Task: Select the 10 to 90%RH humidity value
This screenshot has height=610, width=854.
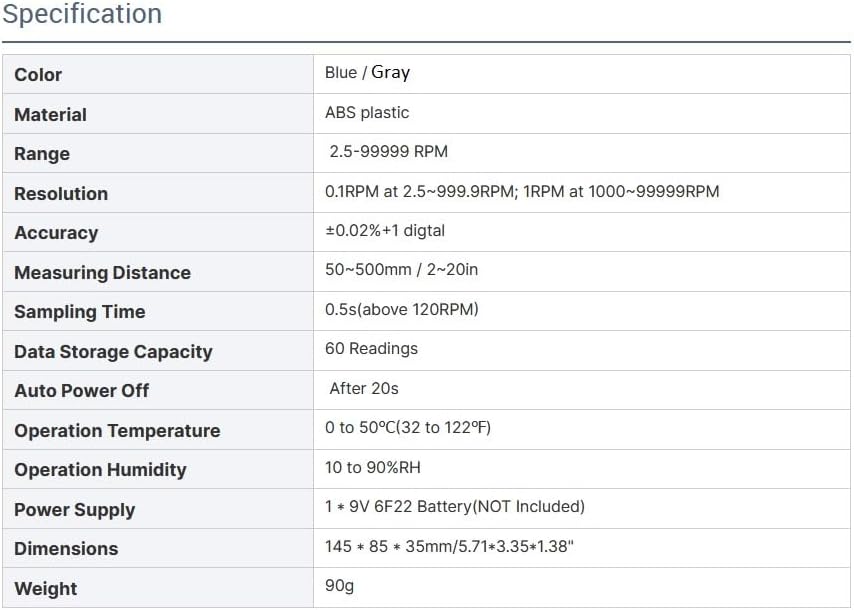Action: coord(381,467)
